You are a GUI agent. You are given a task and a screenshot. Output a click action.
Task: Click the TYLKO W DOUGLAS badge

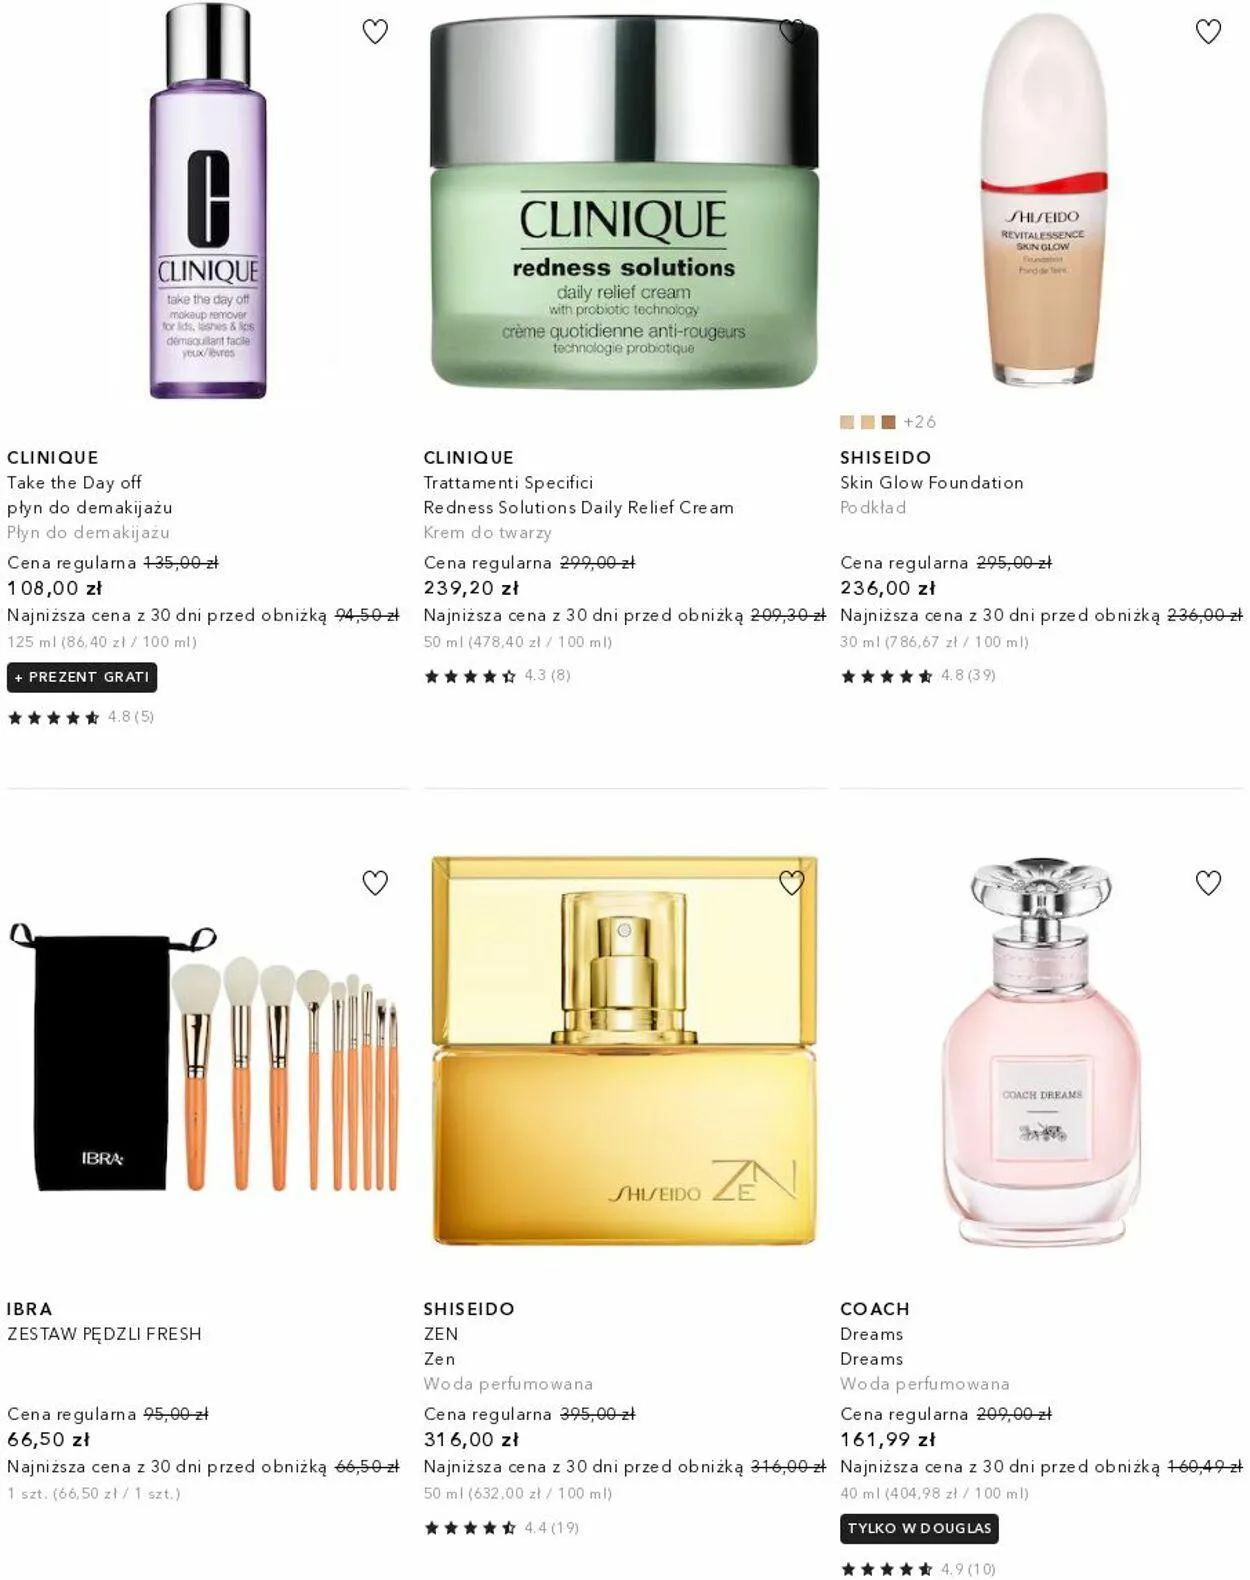919,1528
